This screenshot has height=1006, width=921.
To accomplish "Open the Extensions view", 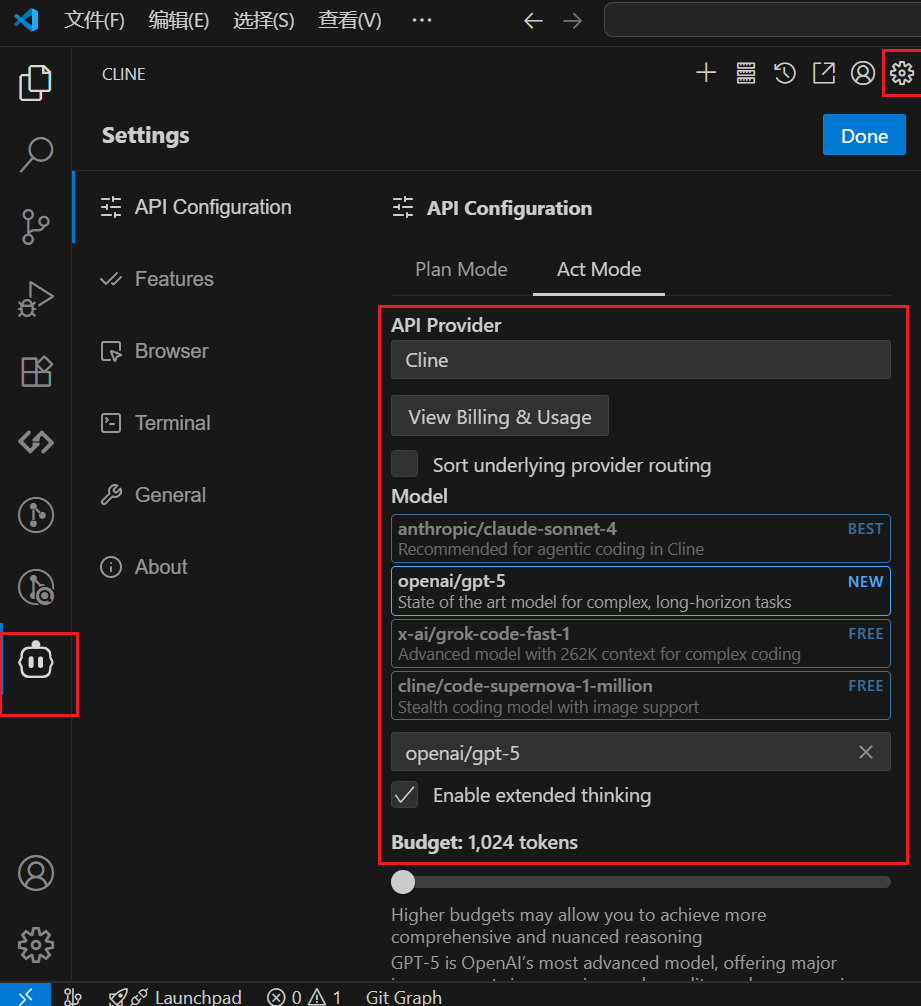I will (35, 371).
